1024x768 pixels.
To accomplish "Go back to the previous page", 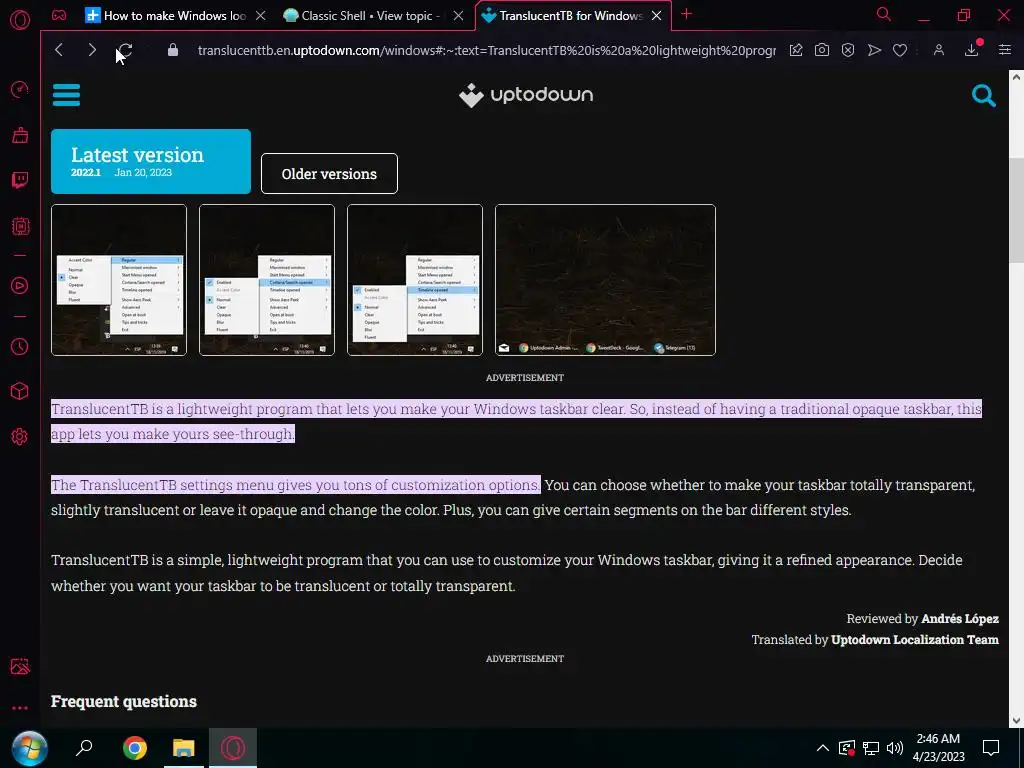I will pyautogui.click(x=59, y=50).
